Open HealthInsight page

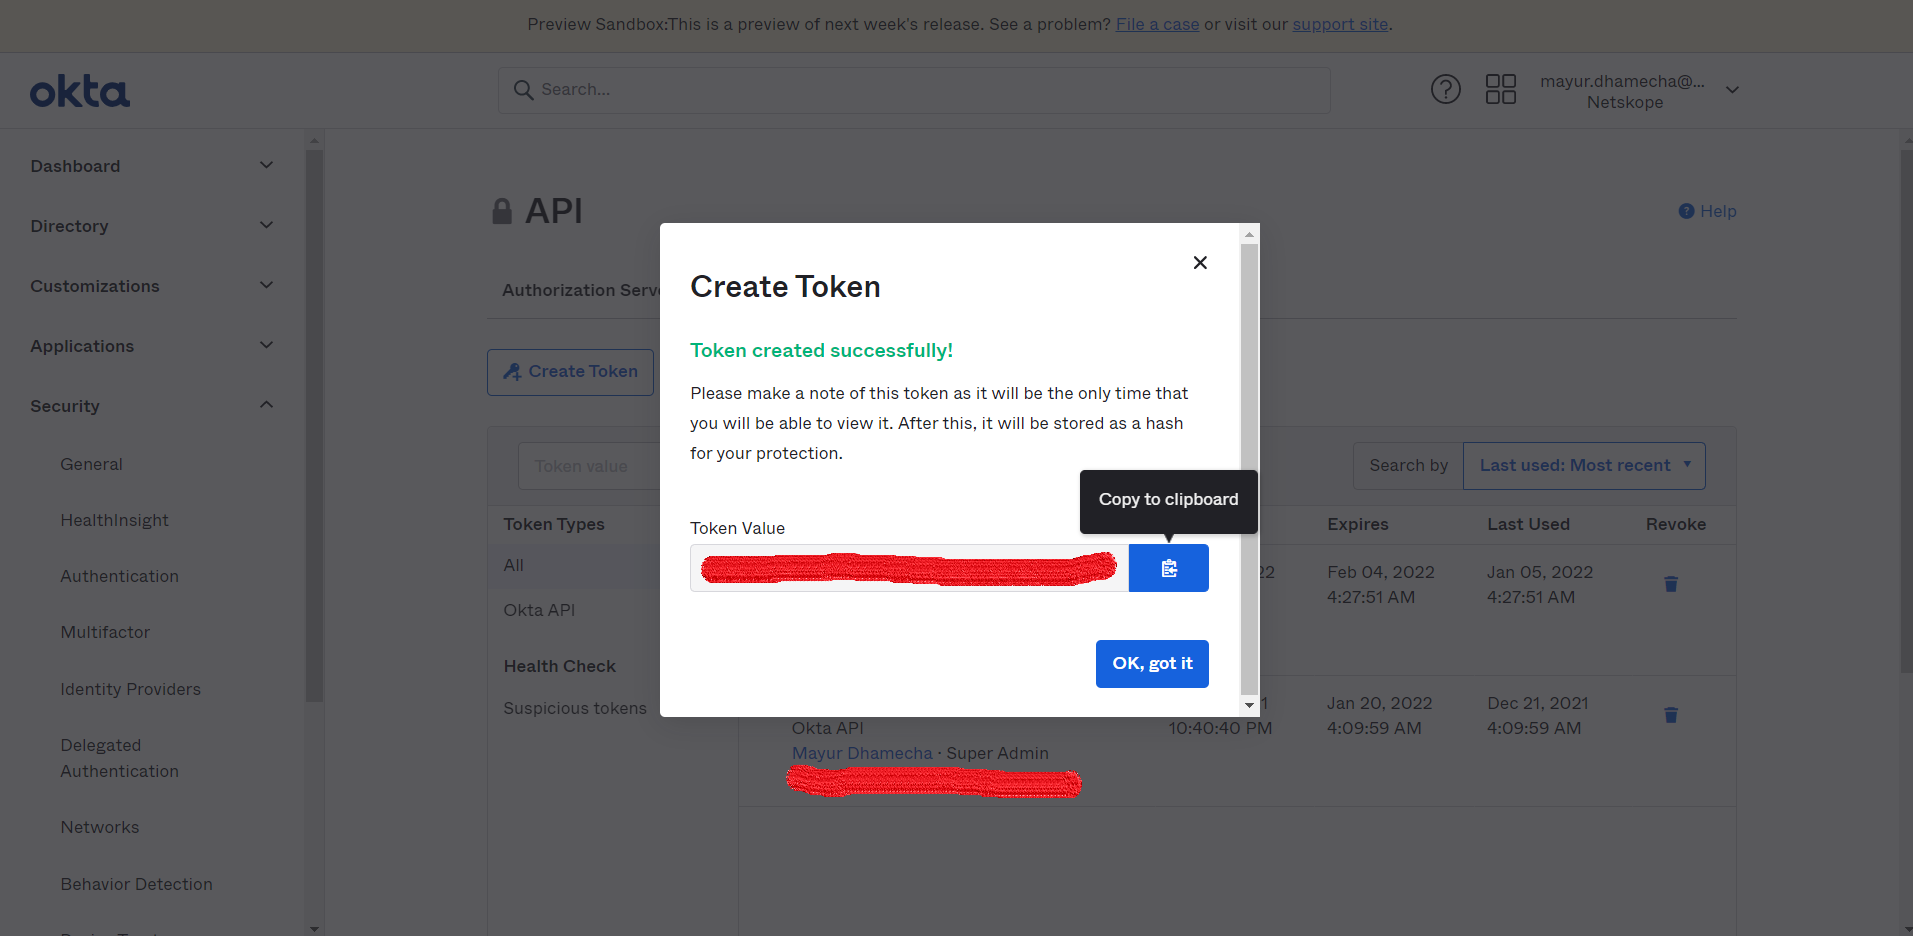point(114,520)
